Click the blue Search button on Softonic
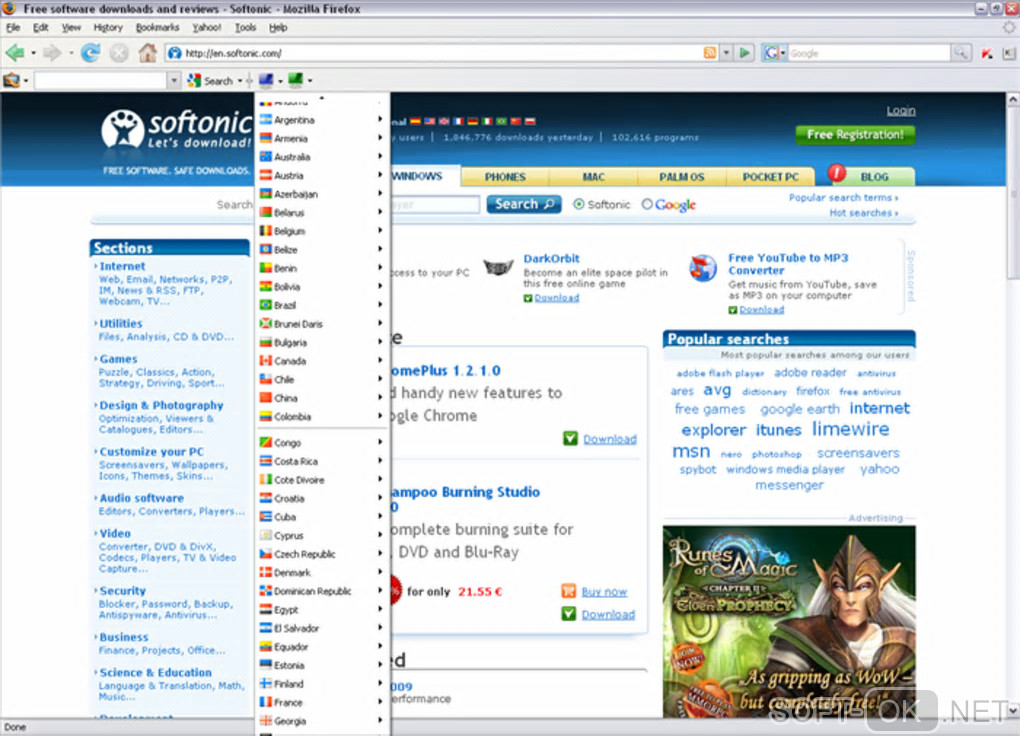Screen dimensions: 1020x736 (524, 204)
